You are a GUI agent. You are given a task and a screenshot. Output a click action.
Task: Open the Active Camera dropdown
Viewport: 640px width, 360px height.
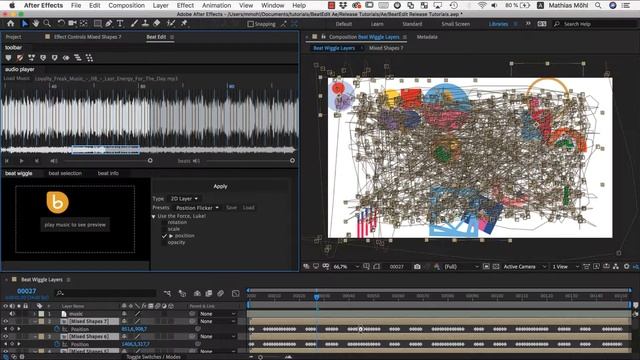524,267
